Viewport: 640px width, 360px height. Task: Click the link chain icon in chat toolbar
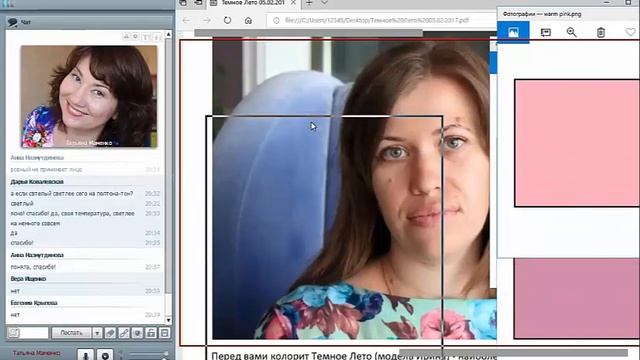pos(124,333)
